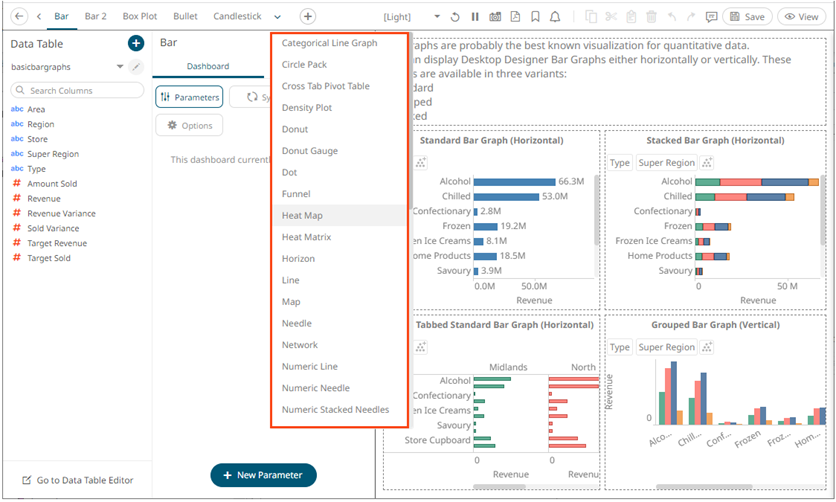
Task: Click the refresh icon in toolbar
Action: click(455, 17)
